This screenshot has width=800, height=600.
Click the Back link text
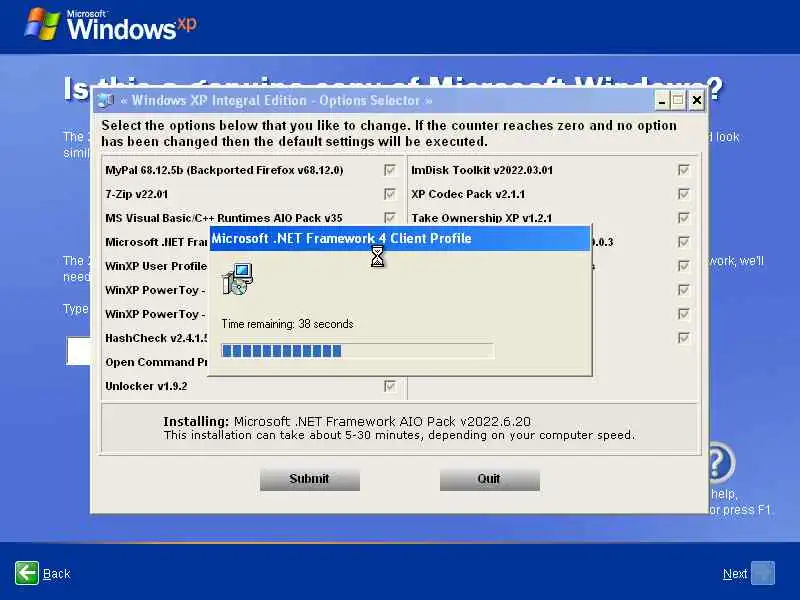click(57, 574)
